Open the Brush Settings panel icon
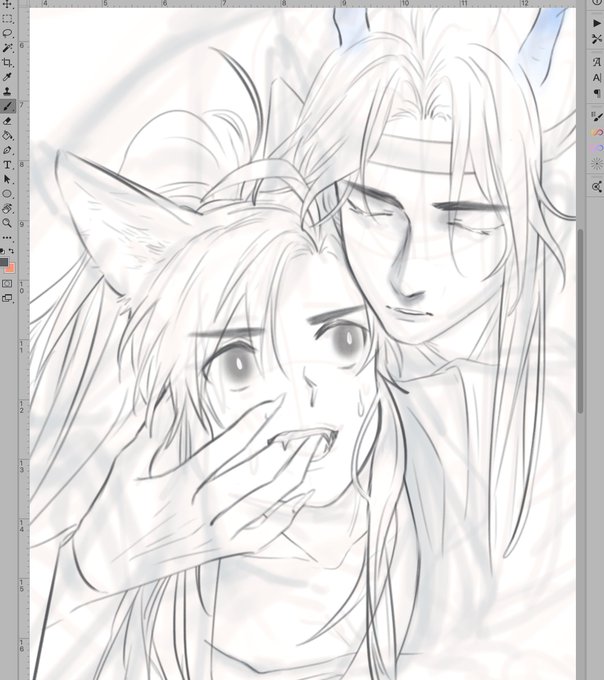Viewport: 604px width, 680px height. point(597,116)
